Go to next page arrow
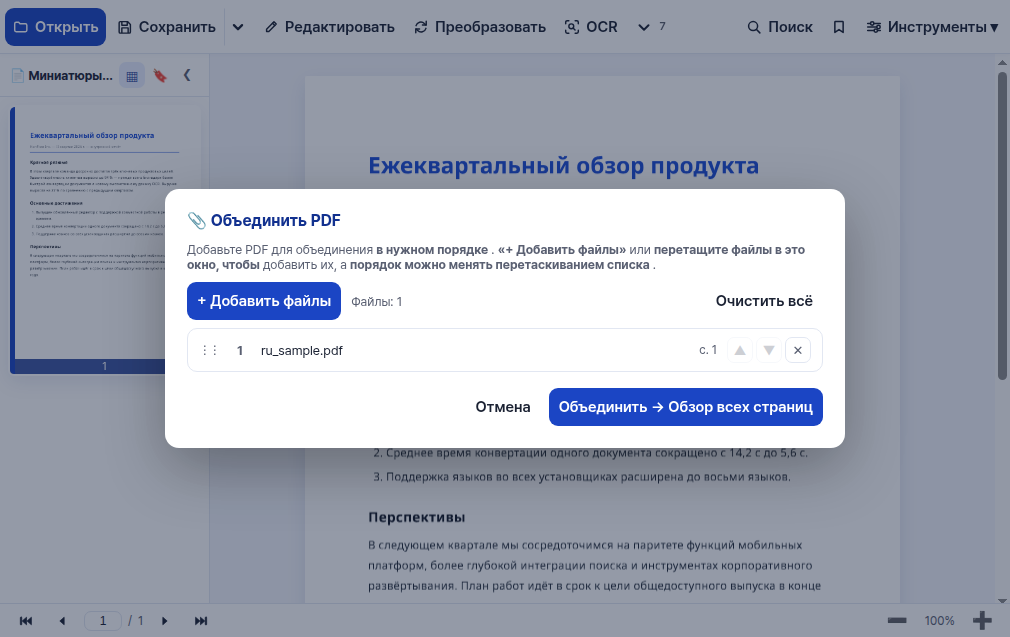Image resolution: width=1010 pixels, height=637 pixels. (x=164, y=621)
